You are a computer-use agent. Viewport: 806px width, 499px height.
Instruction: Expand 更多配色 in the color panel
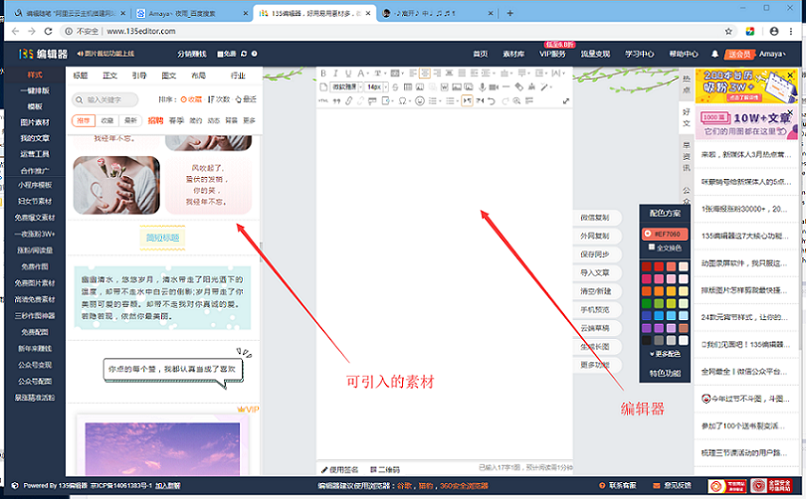coord(665,354)
